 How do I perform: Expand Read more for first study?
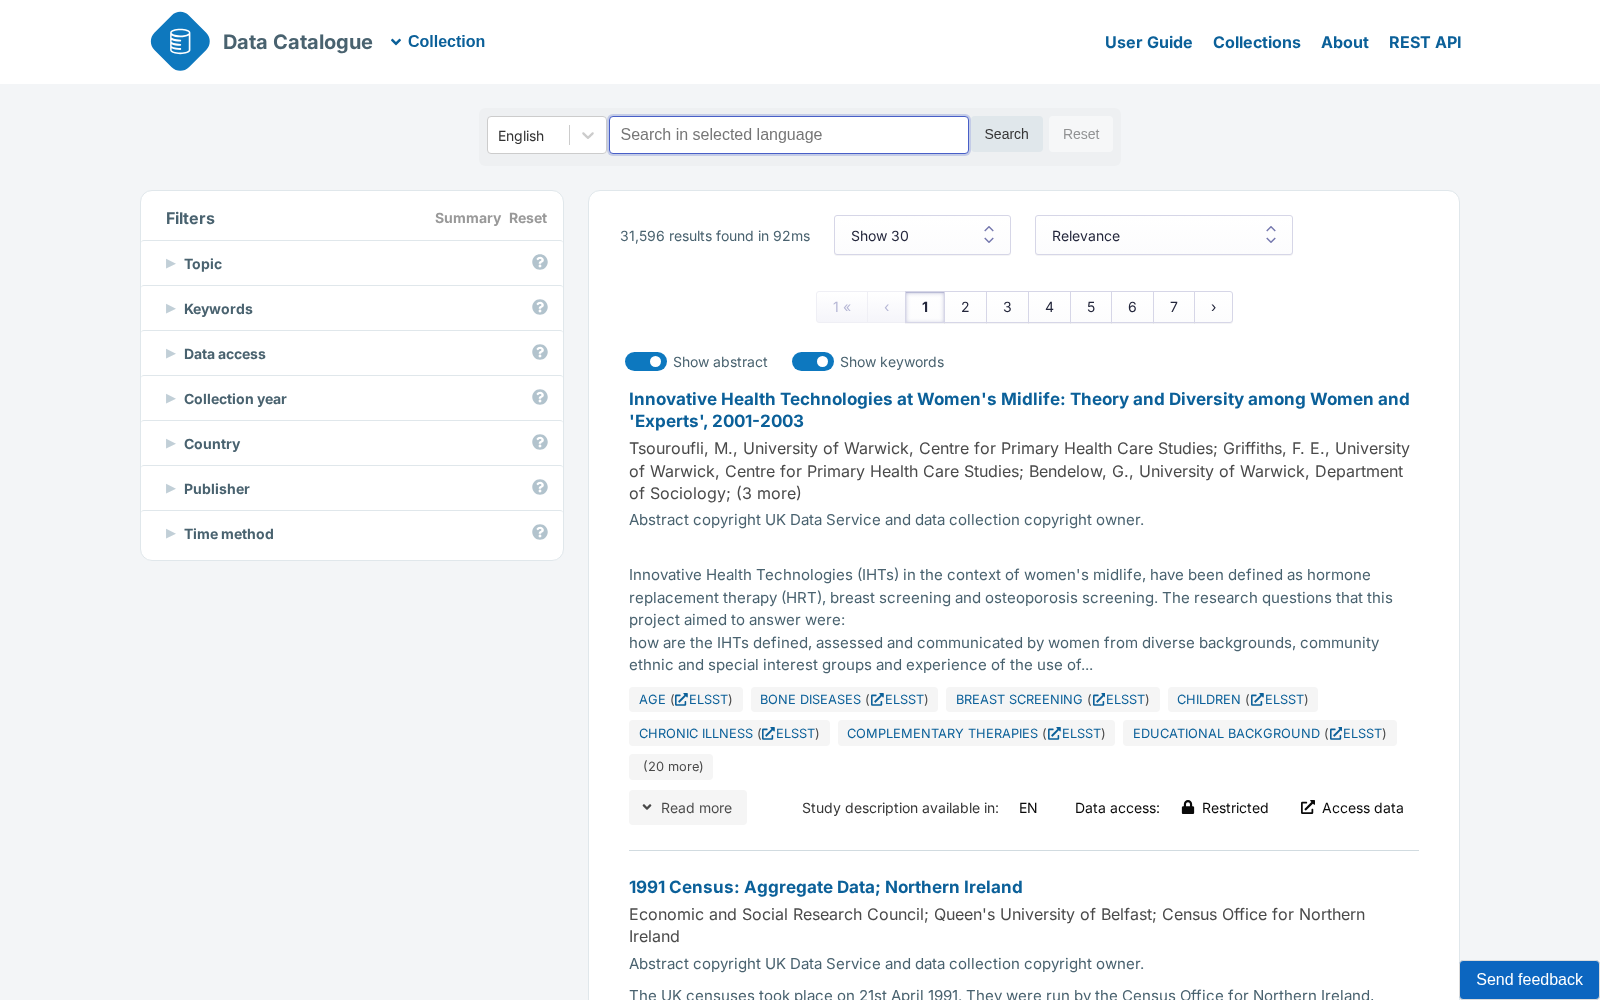(688, 807)
